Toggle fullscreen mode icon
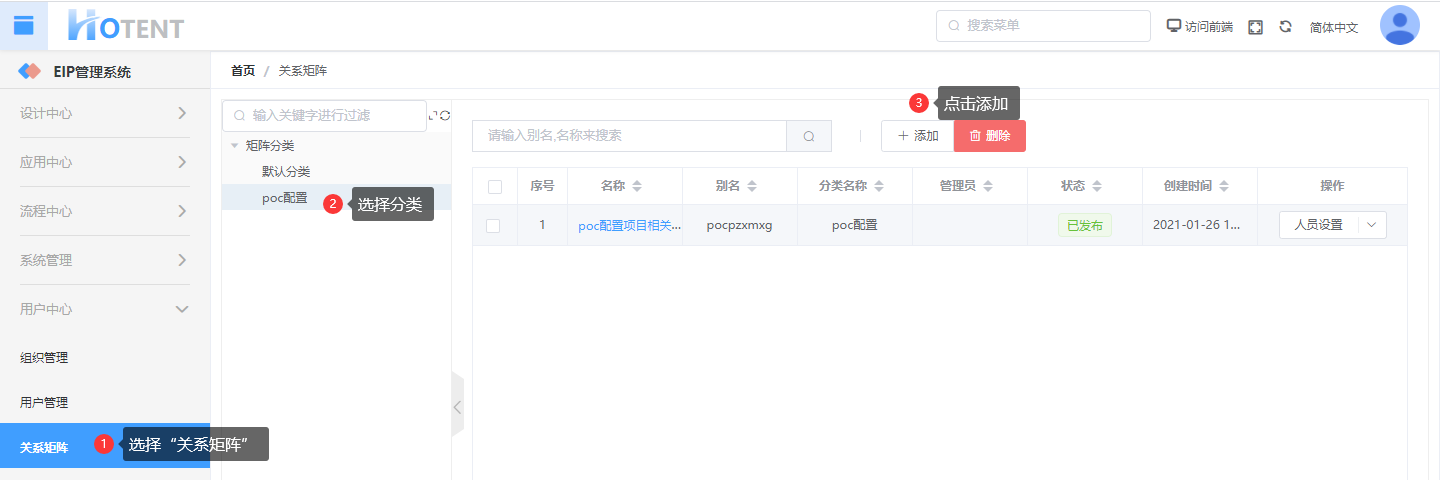This screenshot has height=480, width=1440. (x=1256, y=27)
